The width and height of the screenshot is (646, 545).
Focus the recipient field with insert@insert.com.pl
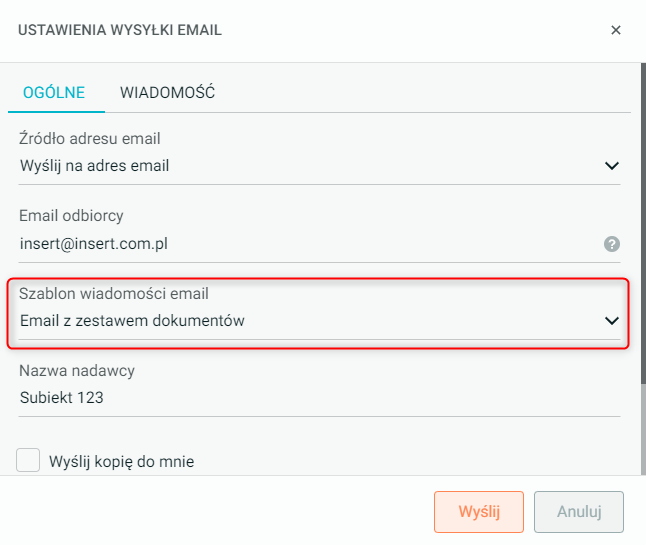tap(300, 243)
